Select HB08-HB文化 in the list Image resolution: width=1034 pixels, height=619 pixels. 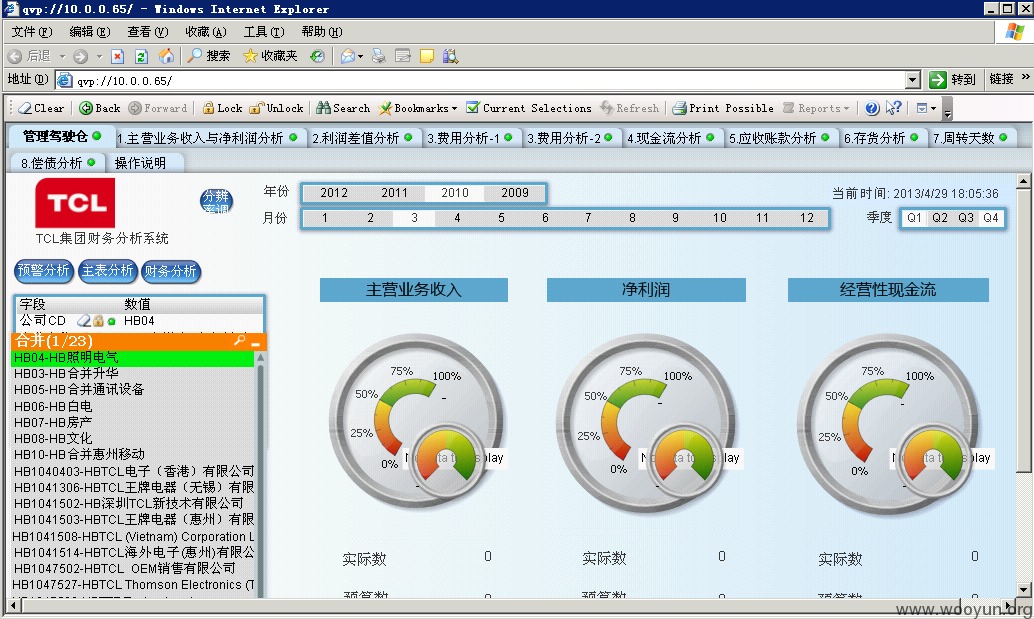(133, 438)
